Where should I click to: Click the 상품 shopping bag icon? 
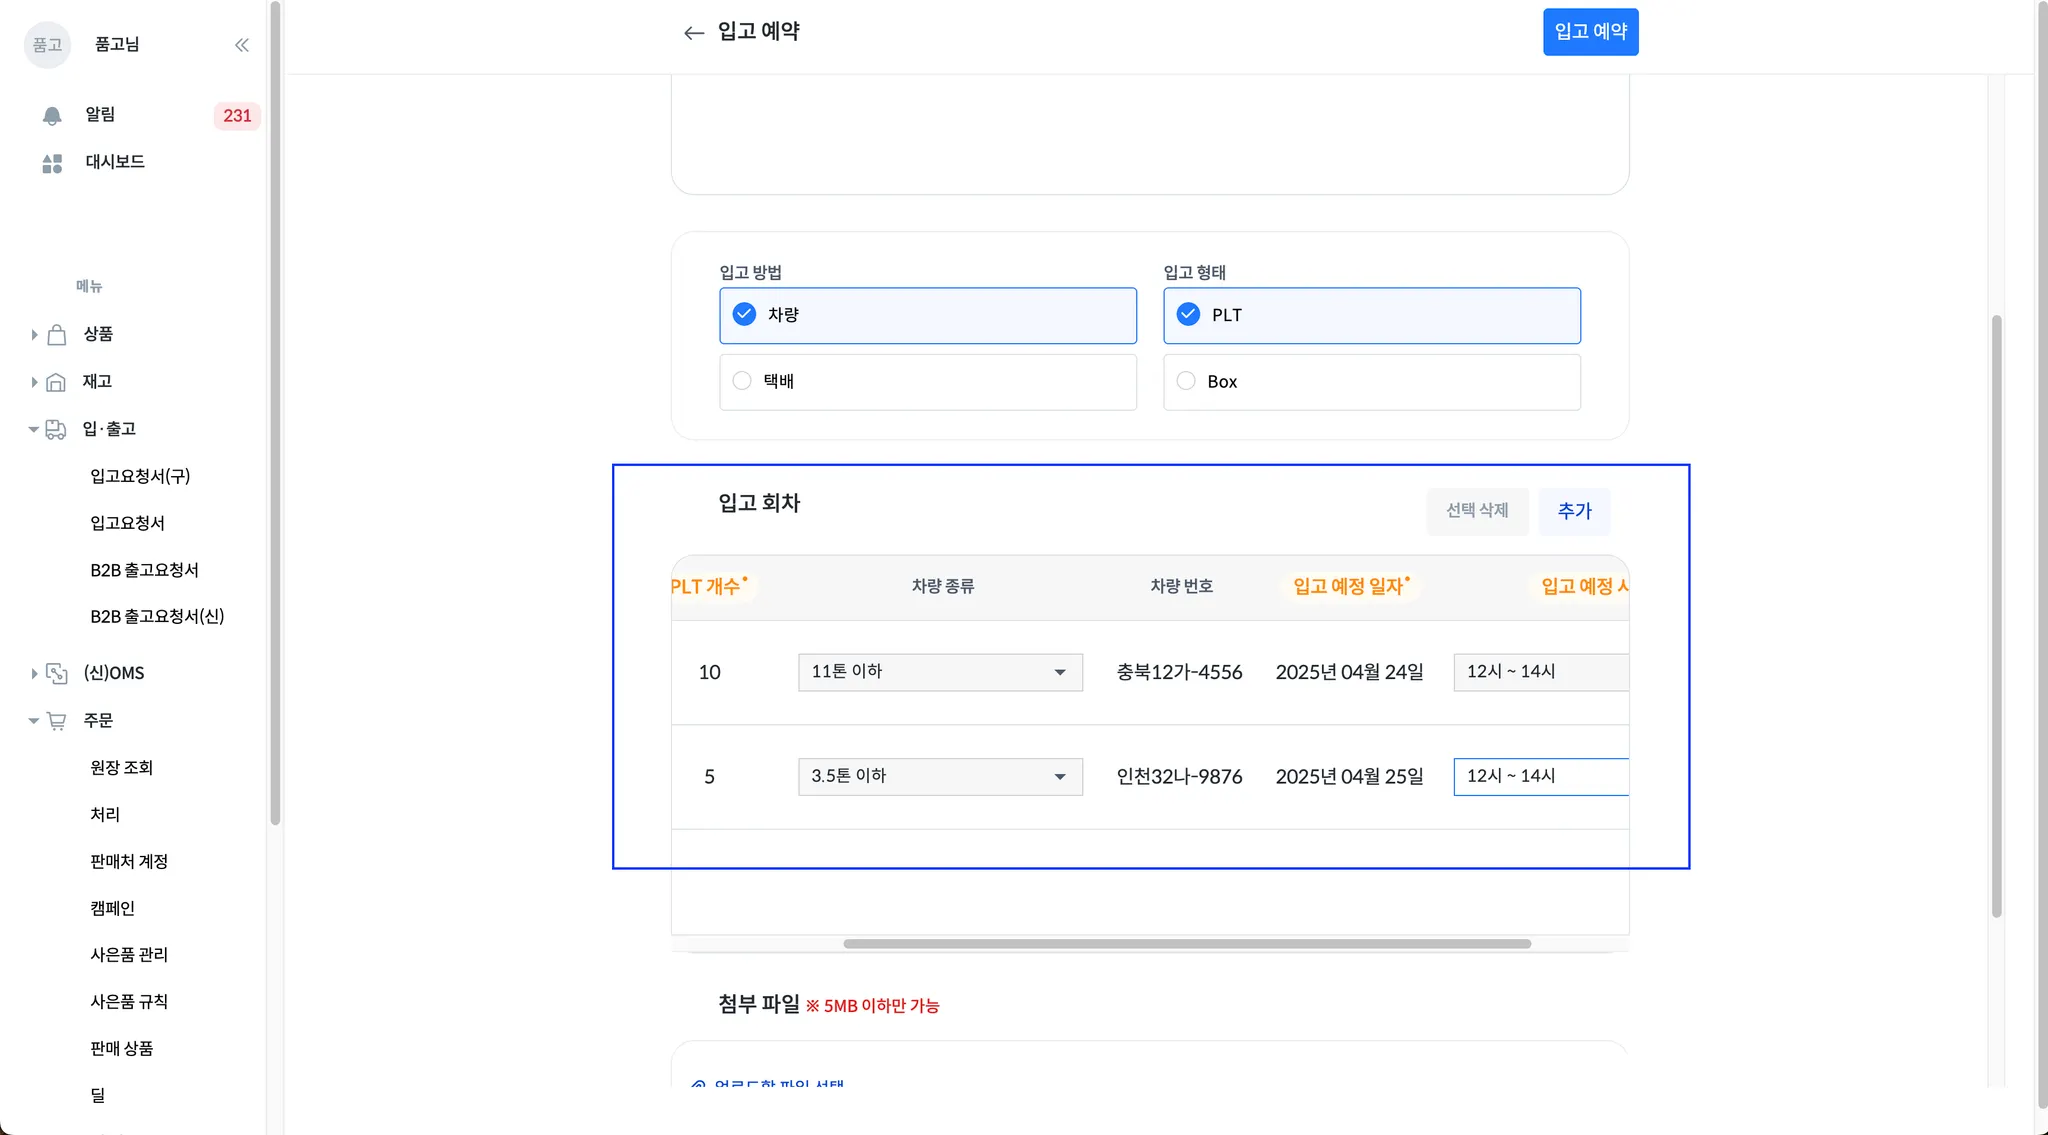57,335
